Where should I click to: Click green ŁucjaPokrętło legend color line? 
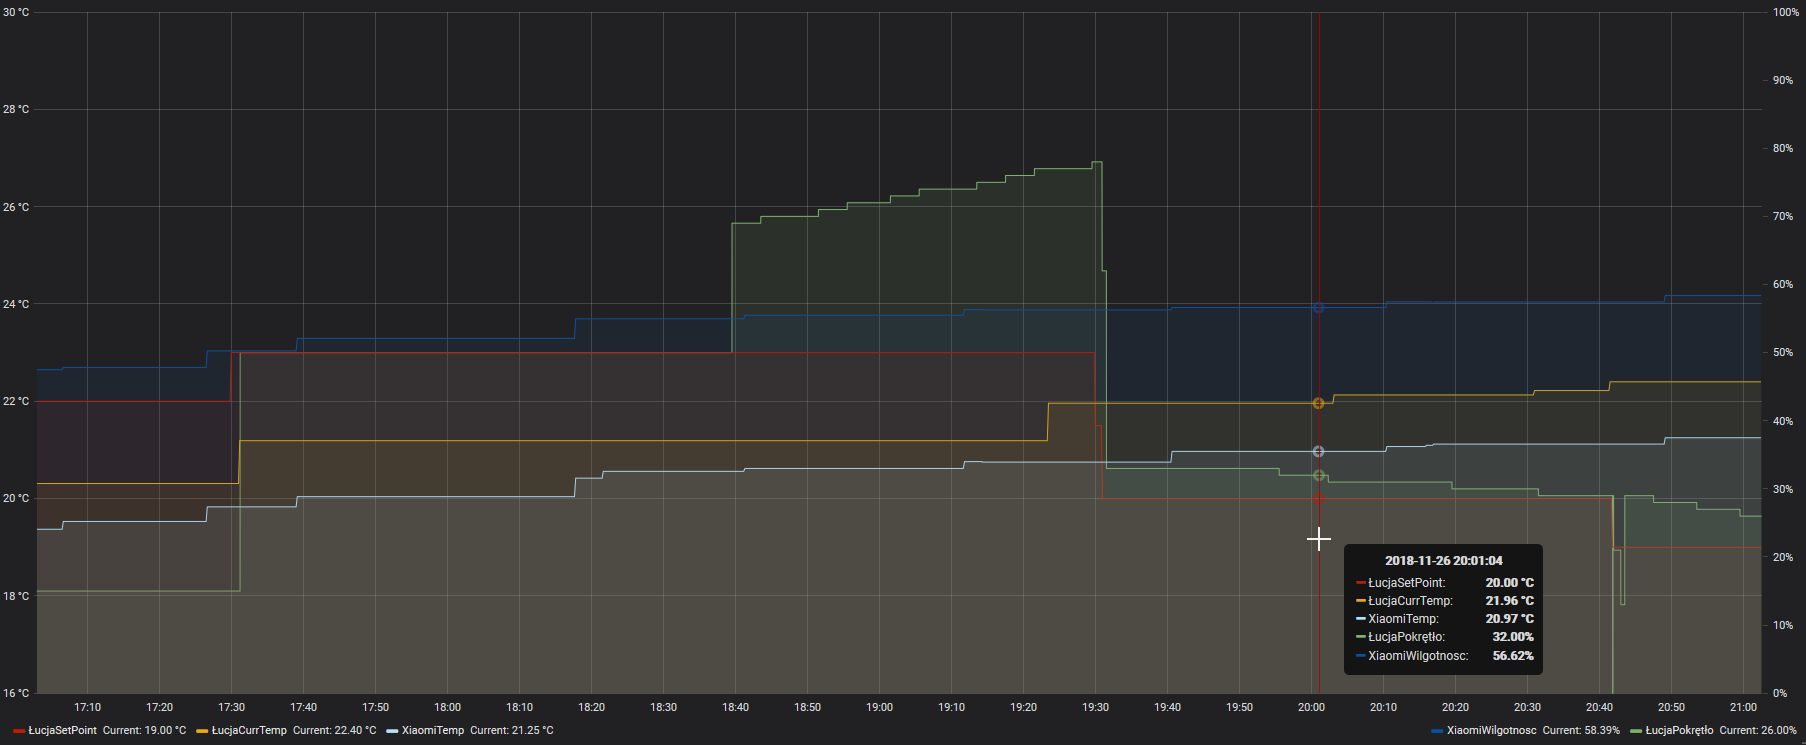pyautogui.click(x=1636, y=731)
